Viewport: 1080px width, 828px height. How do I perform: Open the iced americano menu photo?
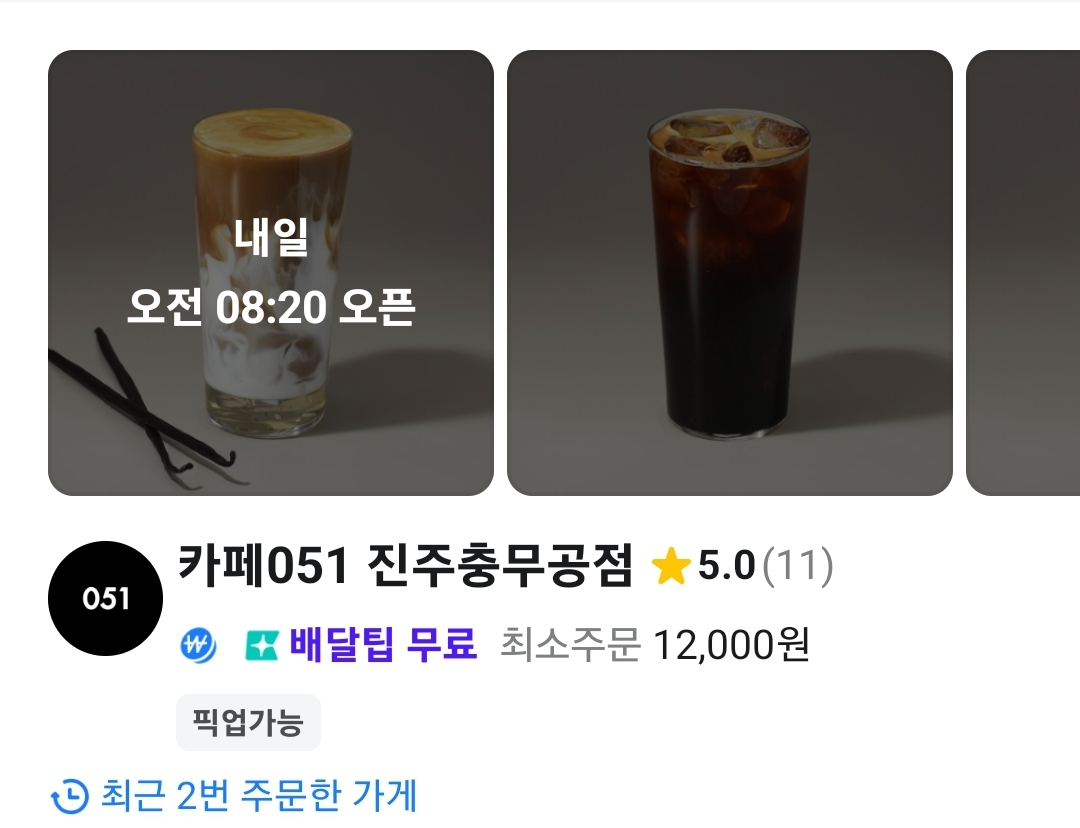[x=729, y=273]
